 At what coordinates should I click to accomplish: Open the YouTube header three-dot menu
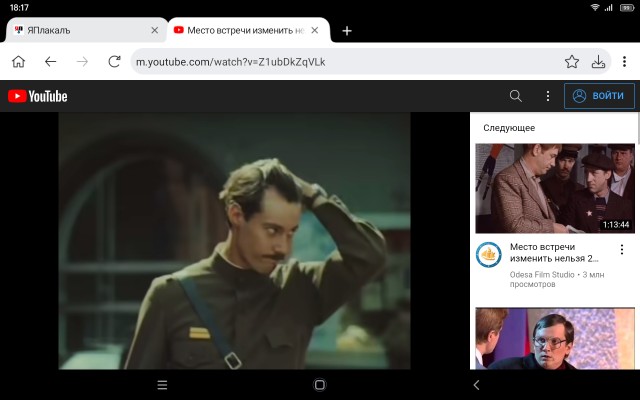coord(548,96)
